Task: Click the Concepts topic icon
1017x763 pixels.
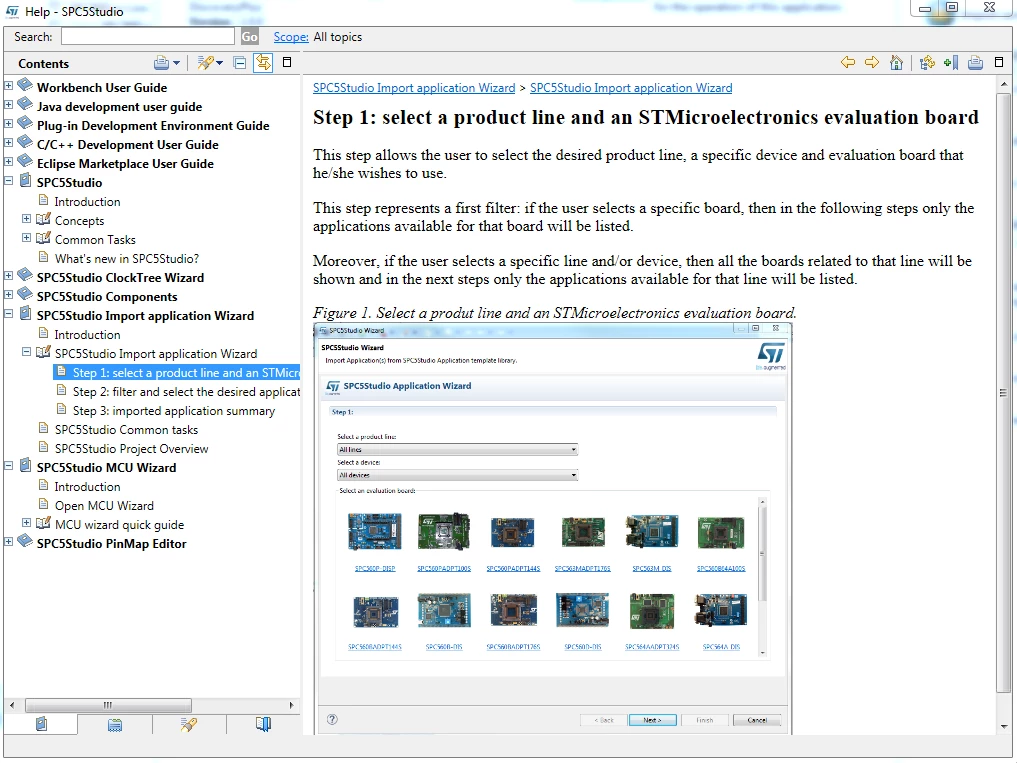Action: pos(43,219)
